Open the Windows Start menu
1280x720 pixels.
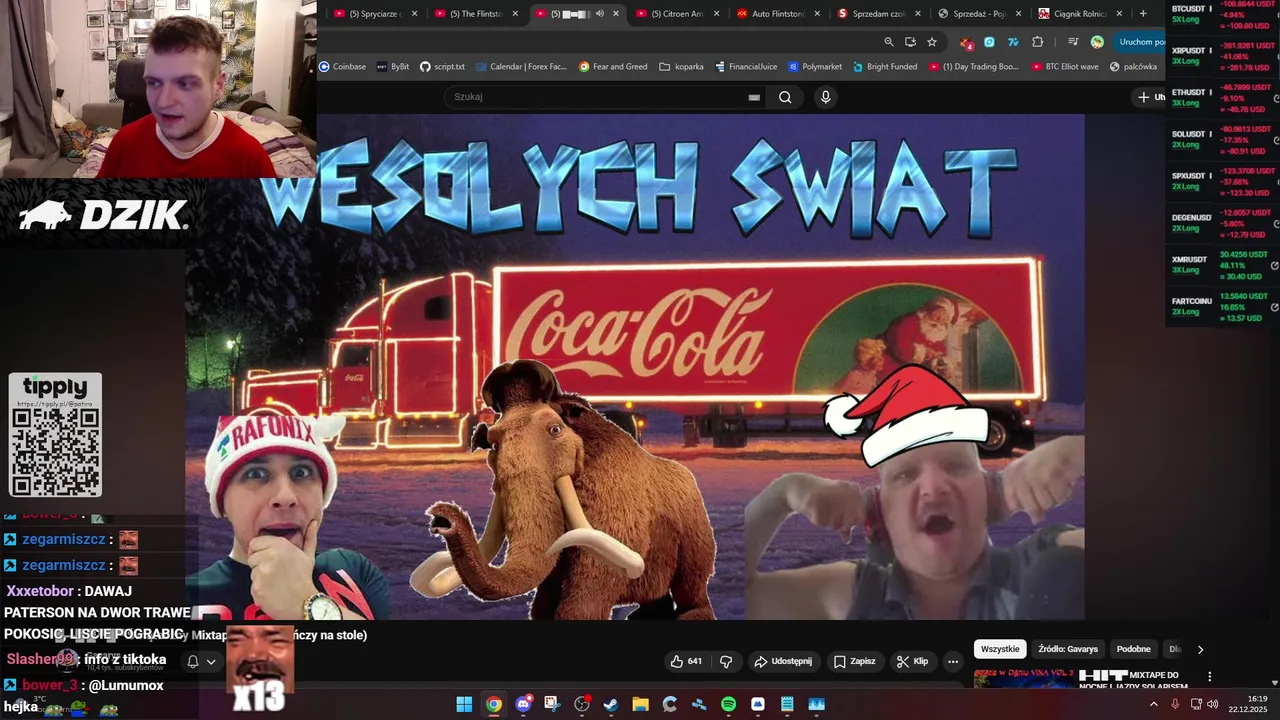[x=464, y=704]
